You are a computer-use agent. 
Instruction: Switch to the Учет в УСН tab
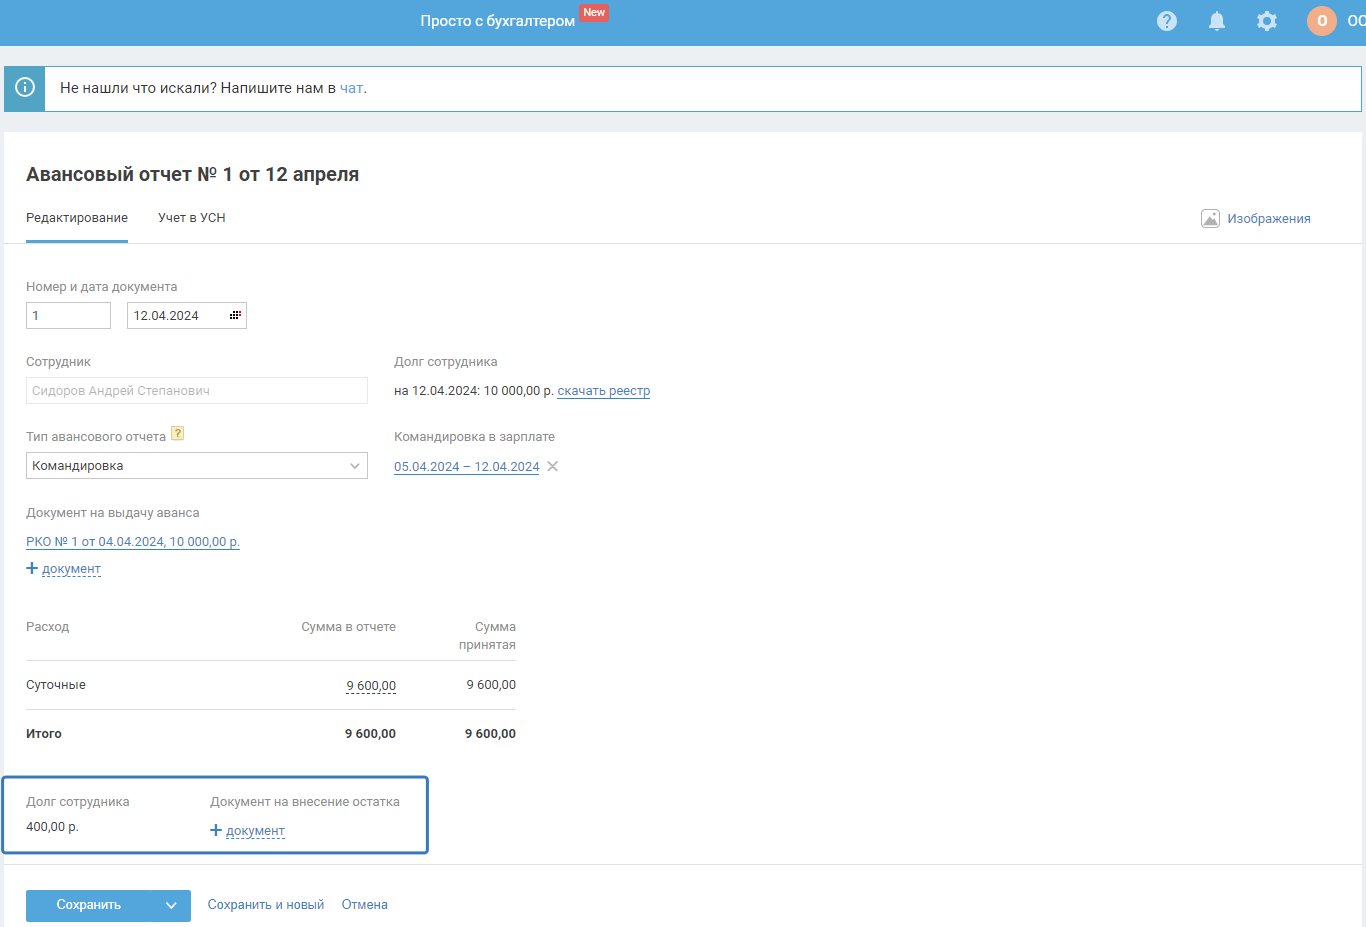191,218
